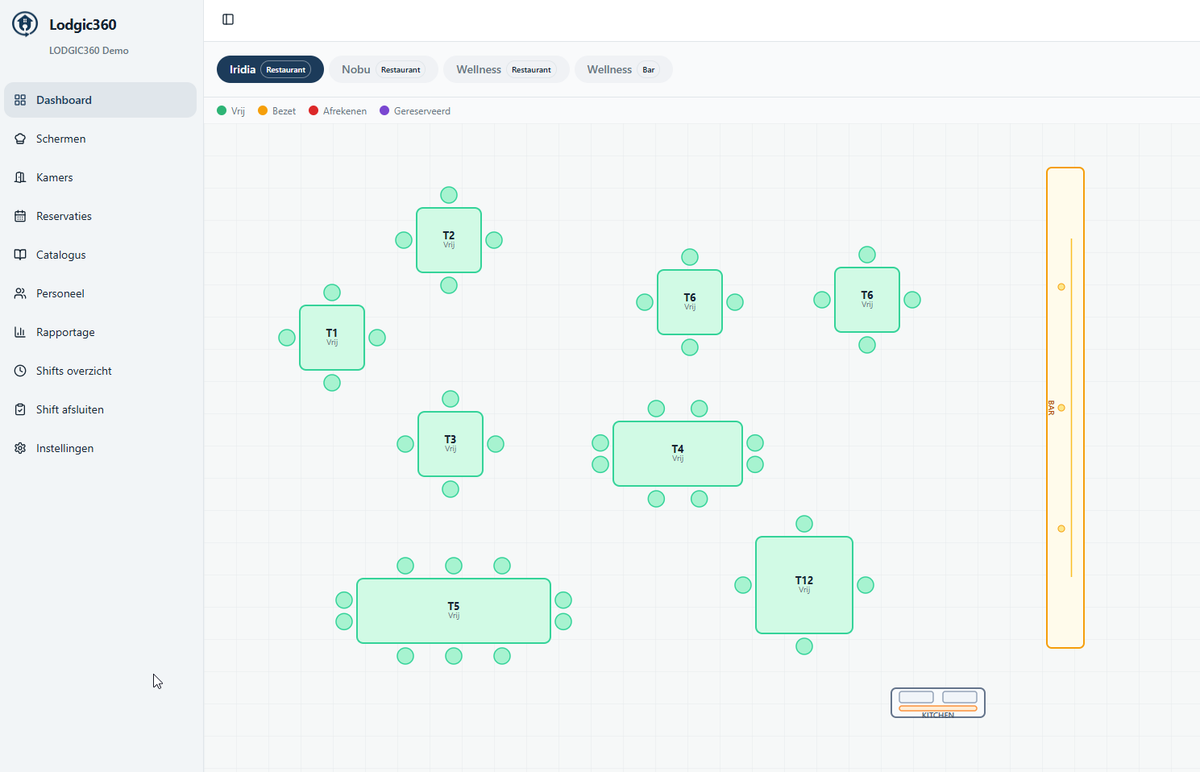The image size is (1200, 772).
Task: Click the KITCHEN element
Action: pyautogui.click(x=938, y=703)
